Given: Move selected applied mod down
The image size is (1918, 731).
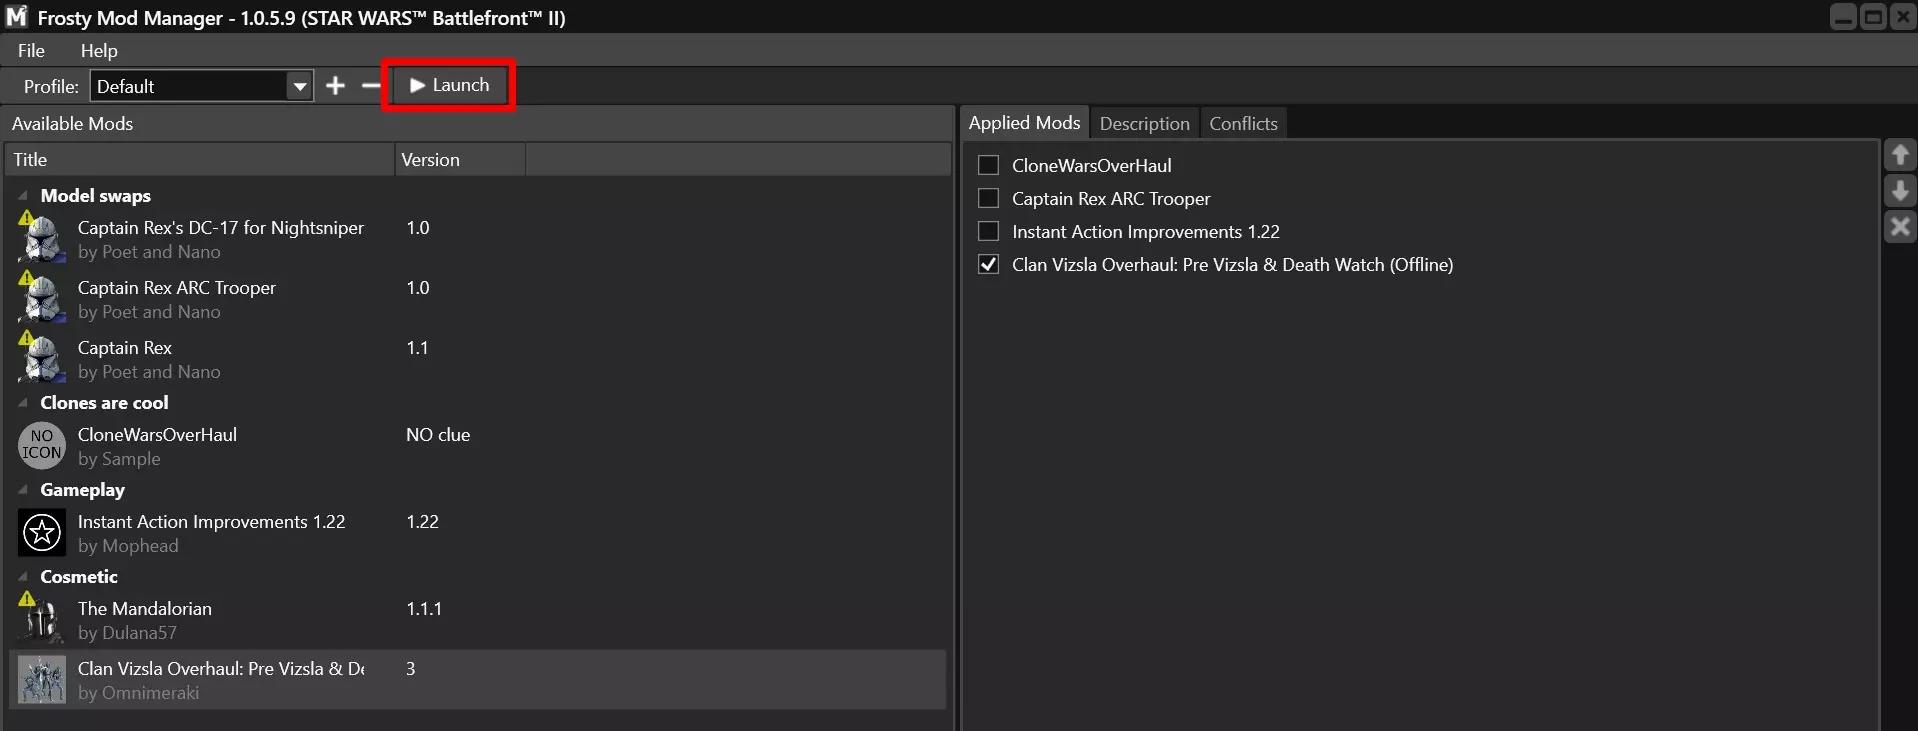Looking at the screenshot, I should pos(1900,191).
